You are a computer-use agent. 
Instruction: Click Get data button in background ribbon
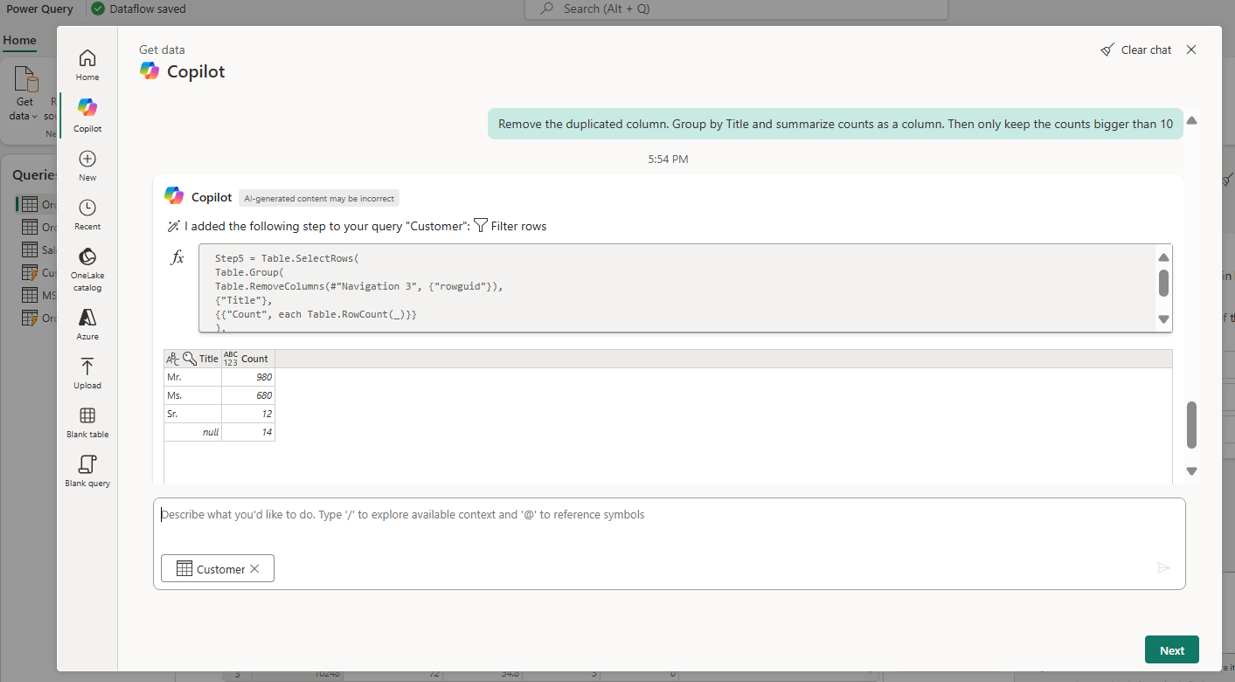[25, 95]
